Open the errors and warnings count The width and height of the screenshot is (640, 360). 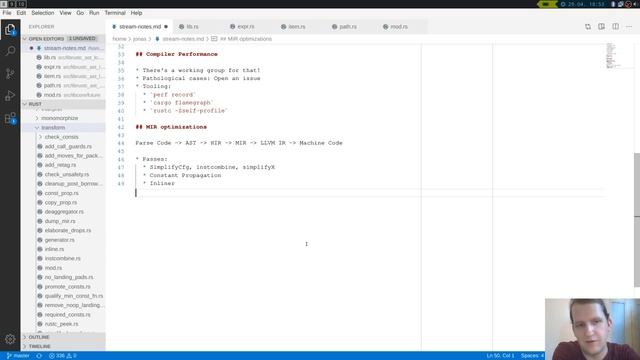tap(63, 356)
